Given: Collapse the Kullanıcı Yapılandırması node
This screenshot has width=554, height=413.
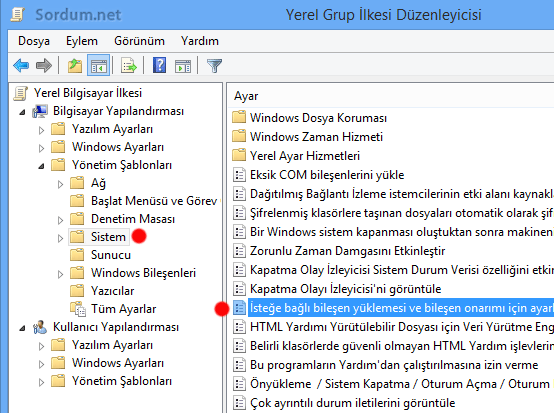Looking at the screenshot, I should coord(23,328).
